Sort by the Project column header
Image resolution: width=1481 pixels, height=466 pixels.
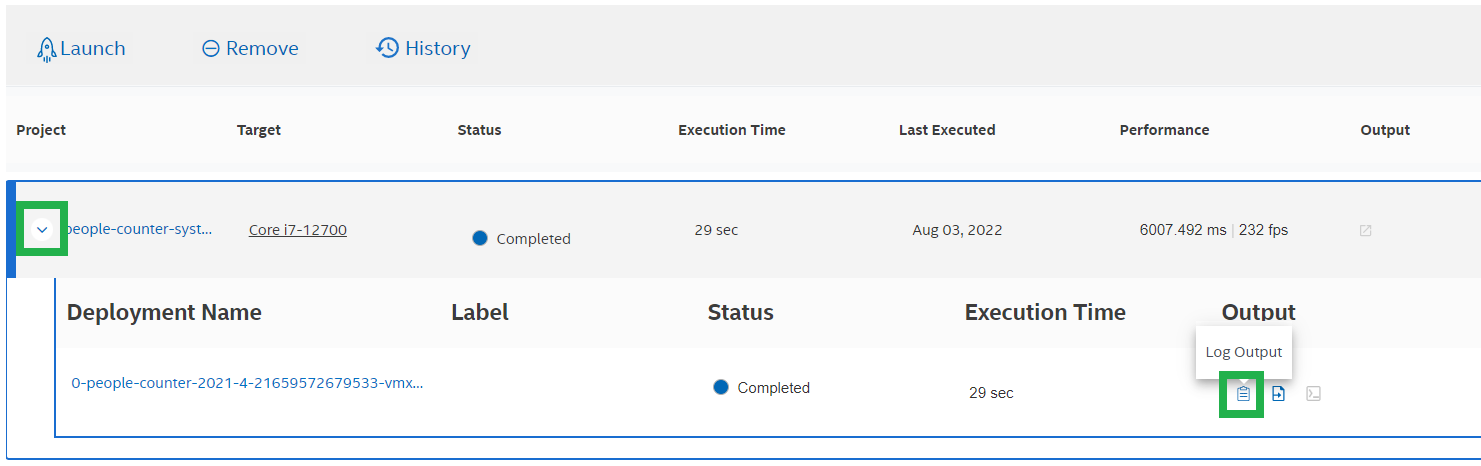click(x=41, y=130)
